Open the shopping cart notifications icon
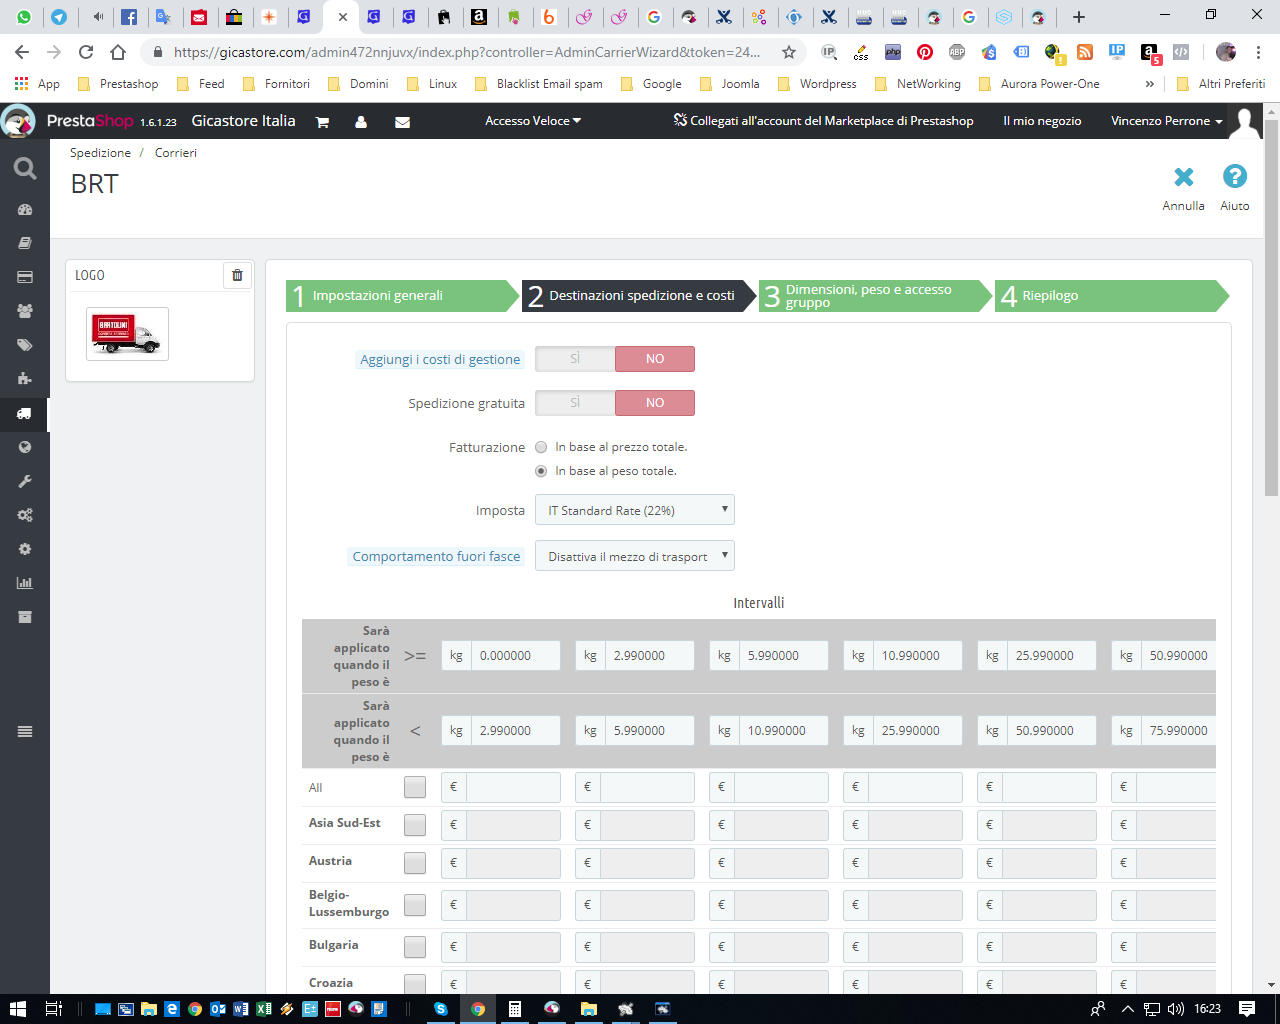This screenshot has height=1024, width=1280. click(x=322, y=122)
